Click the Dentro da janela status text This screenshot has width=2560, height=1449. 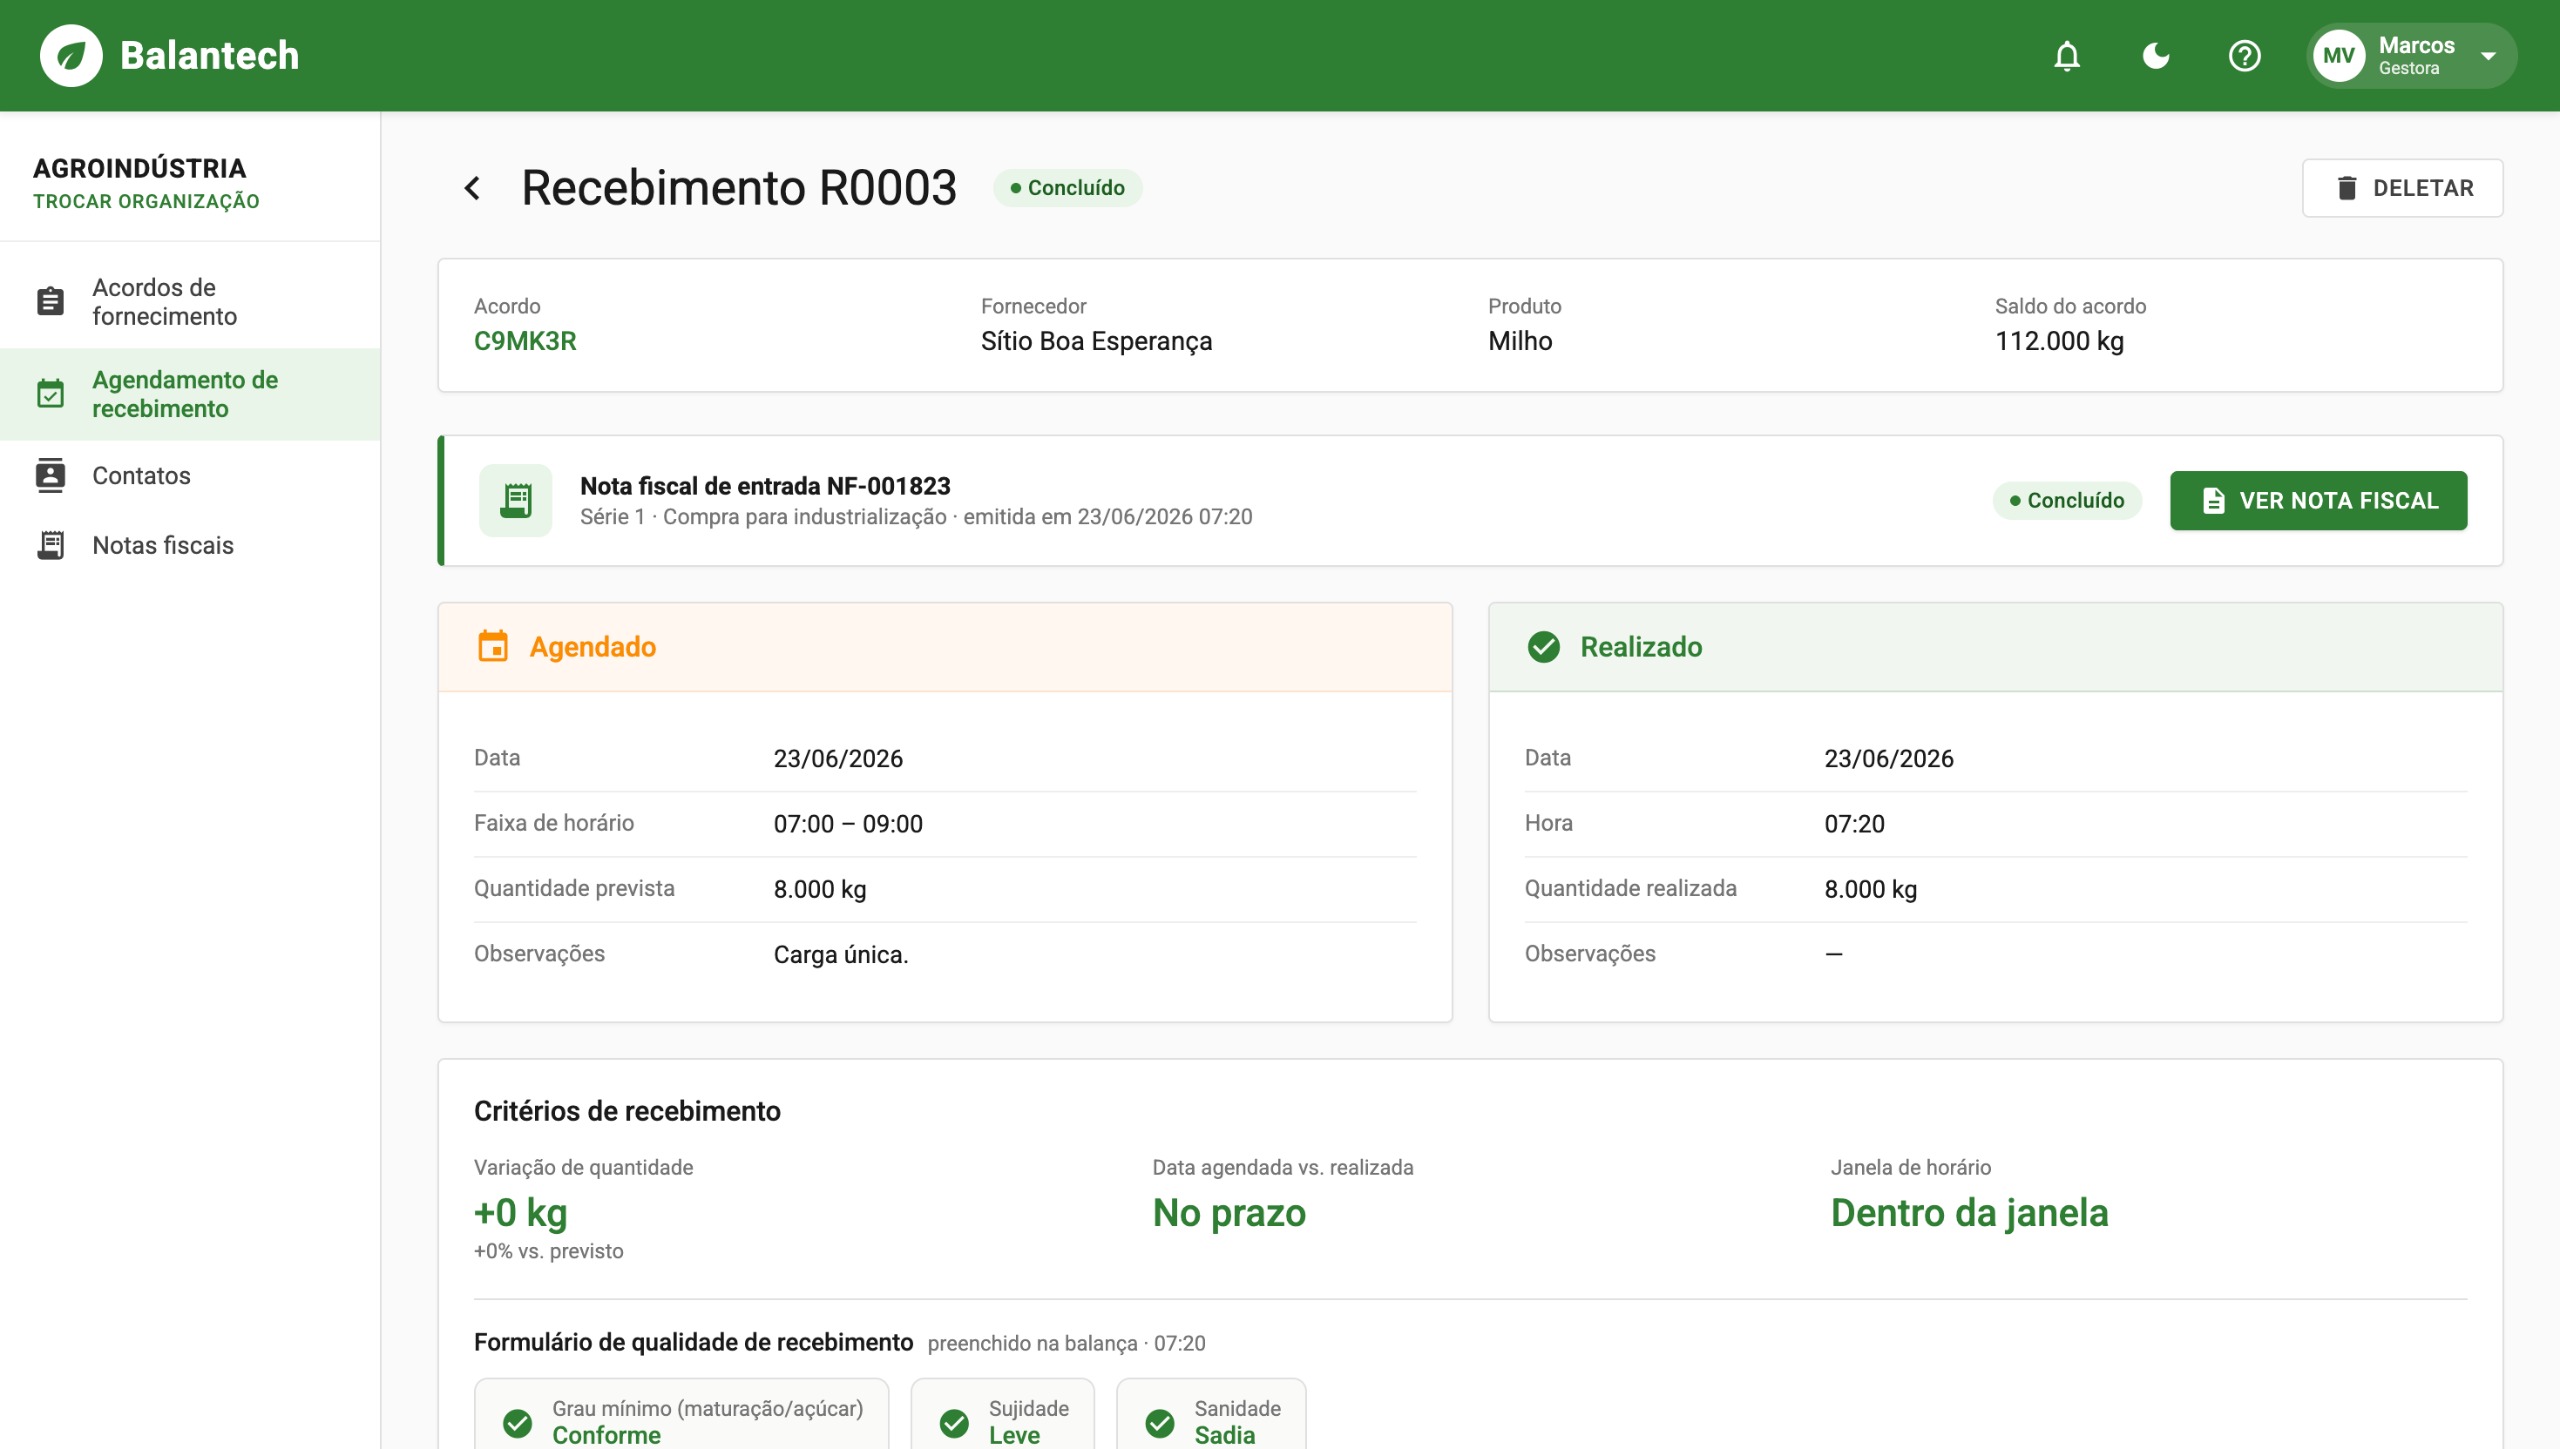point(1969,1212)
